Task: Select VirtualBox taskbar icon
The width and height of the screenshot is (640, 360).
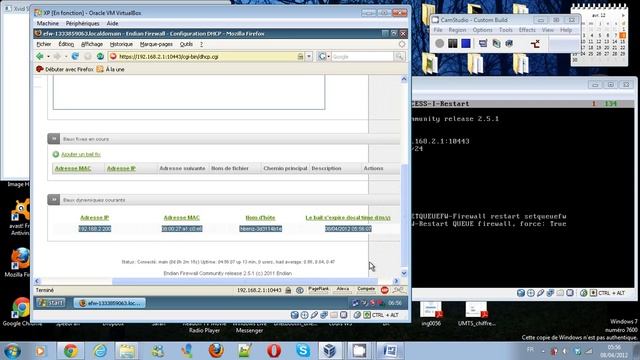Action: [x=330, y=351]
